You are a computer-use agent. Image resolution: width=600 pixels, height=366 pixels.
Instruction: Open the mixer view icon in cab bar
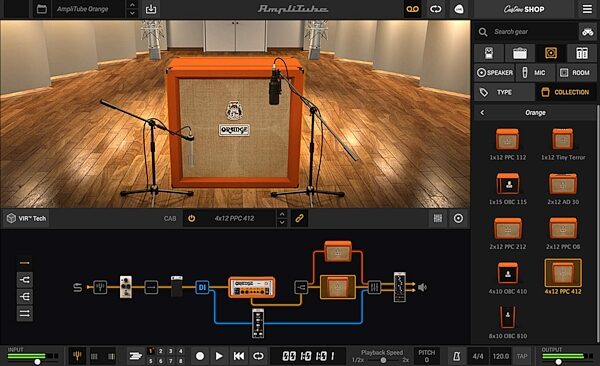[438, 218]
